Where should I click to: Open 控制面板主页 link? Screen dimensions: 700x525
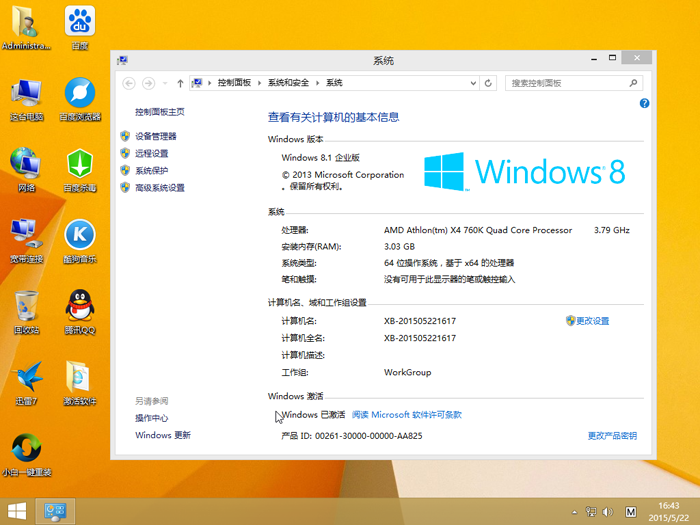[x=160, y=112]
